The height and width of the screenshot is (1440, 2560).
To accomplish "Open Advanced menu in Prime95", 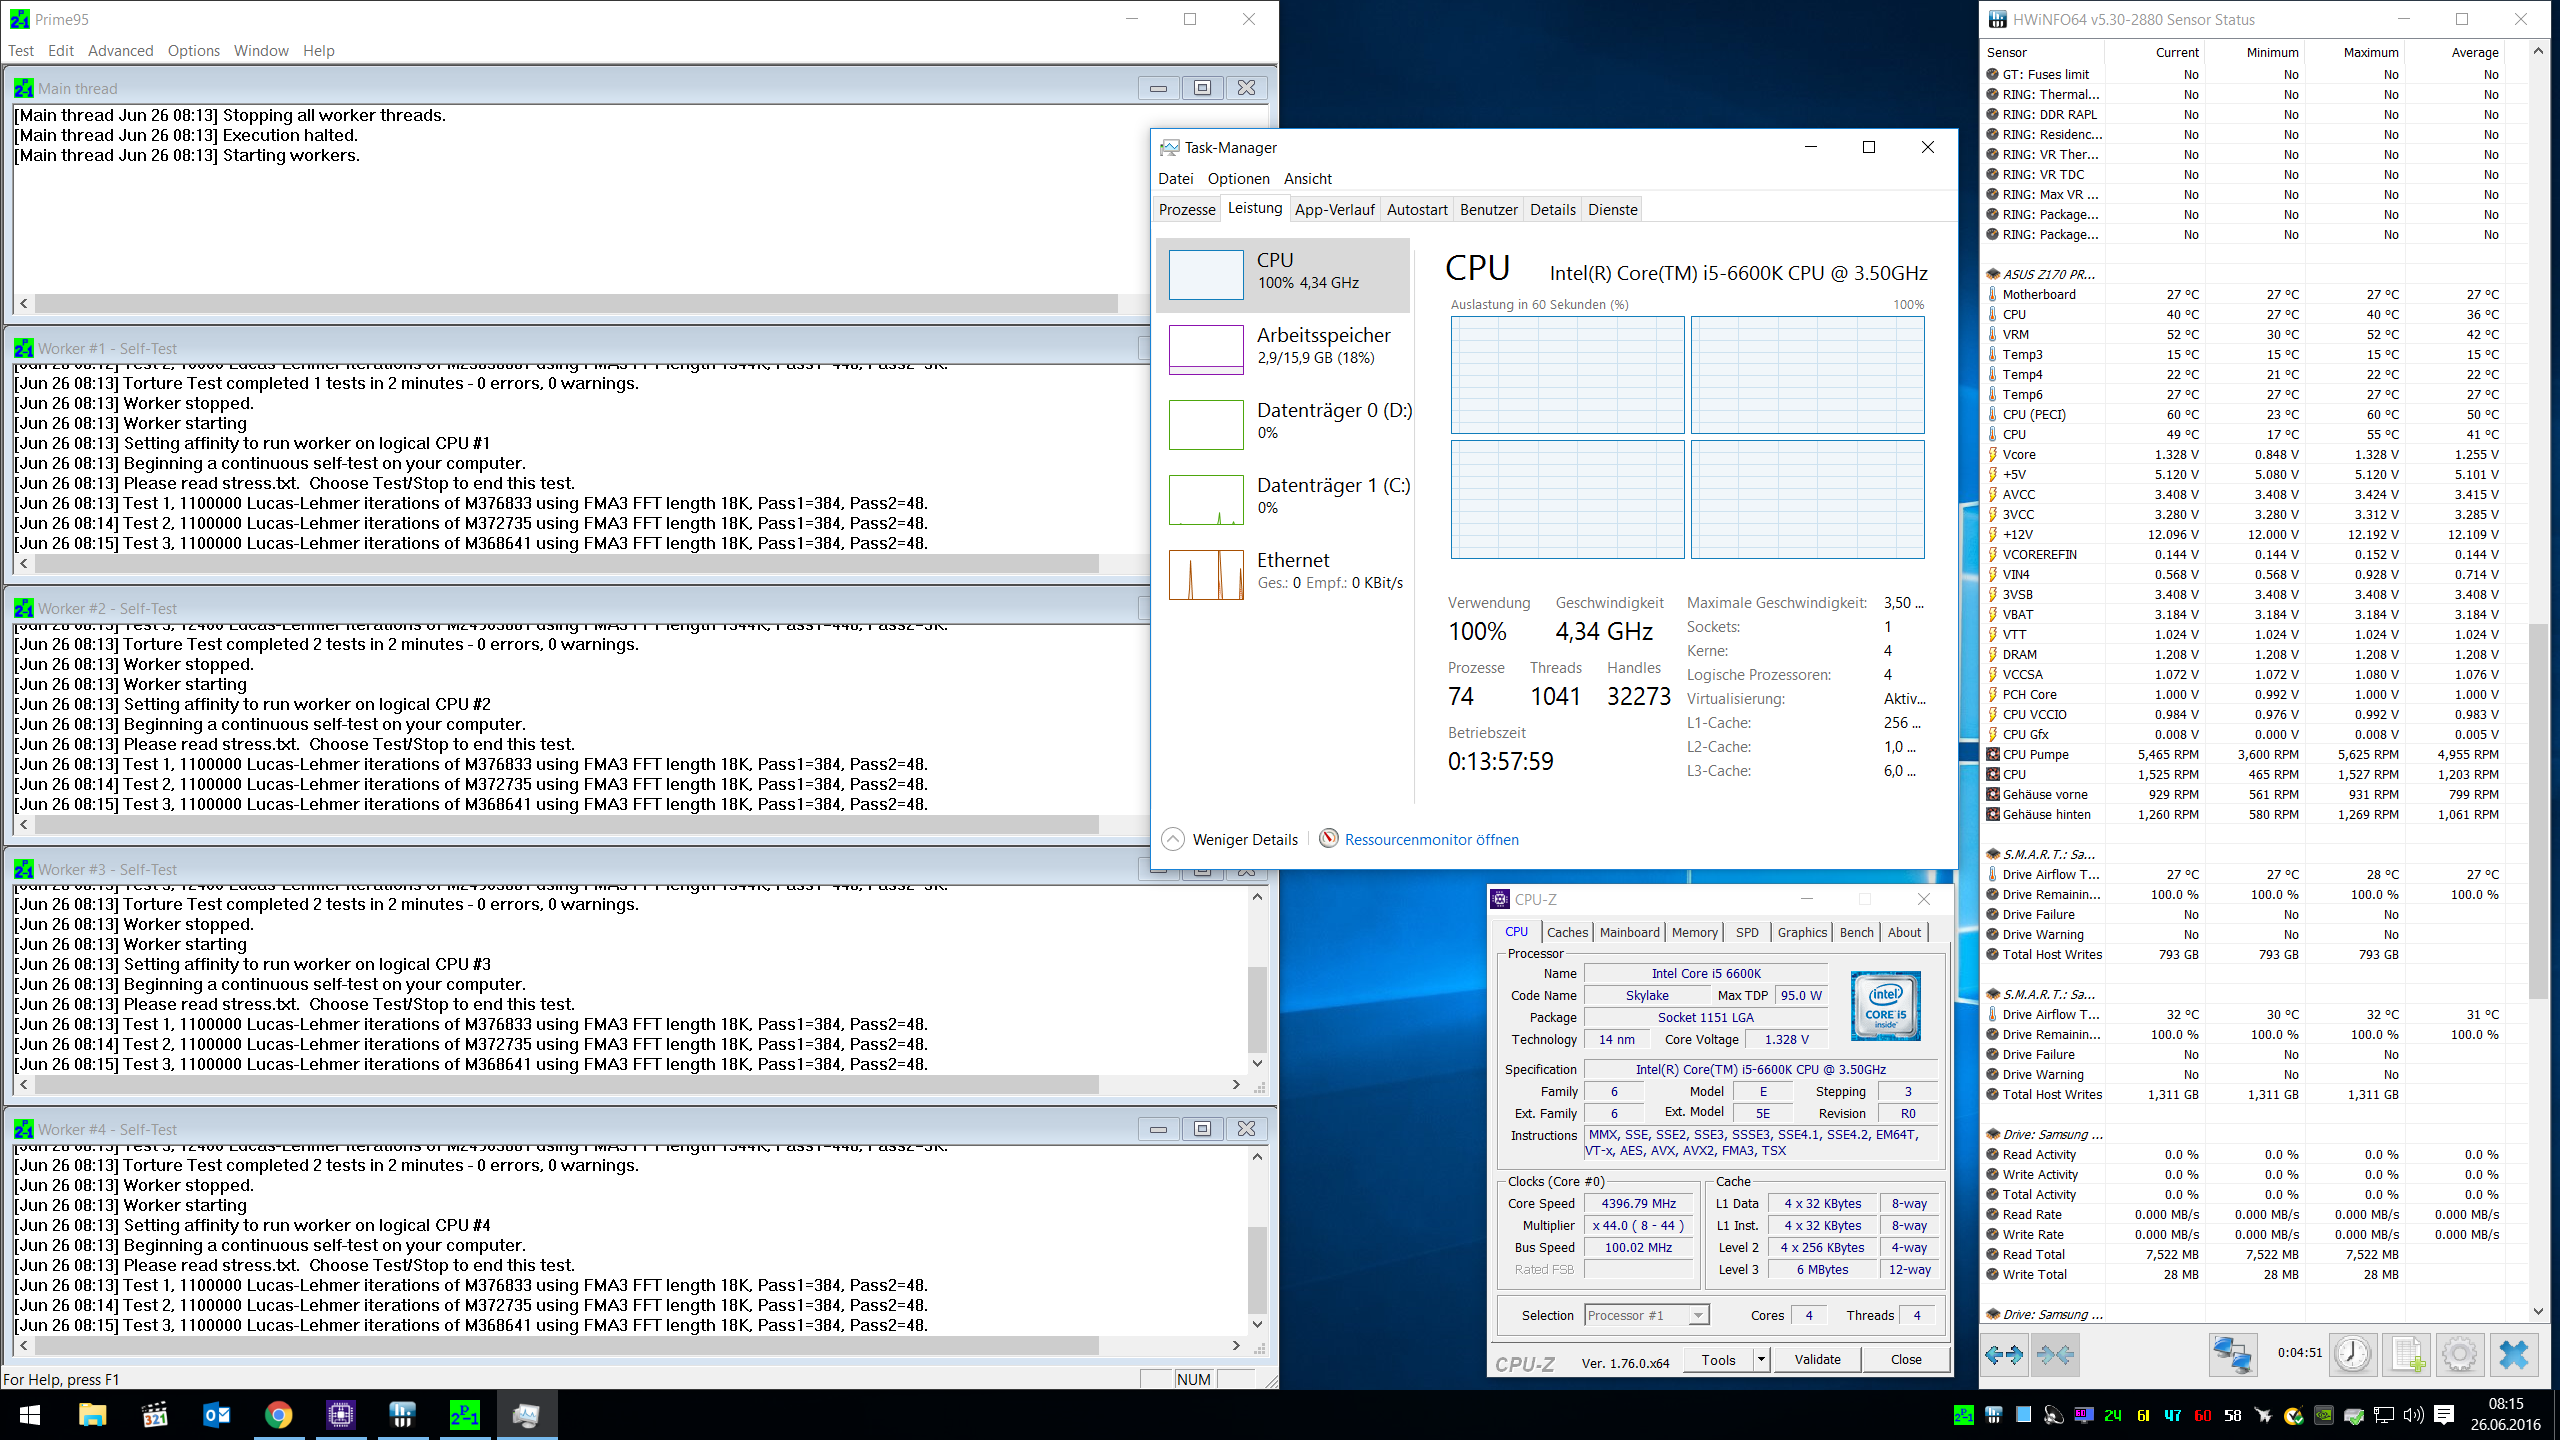I will pos(120,51).
